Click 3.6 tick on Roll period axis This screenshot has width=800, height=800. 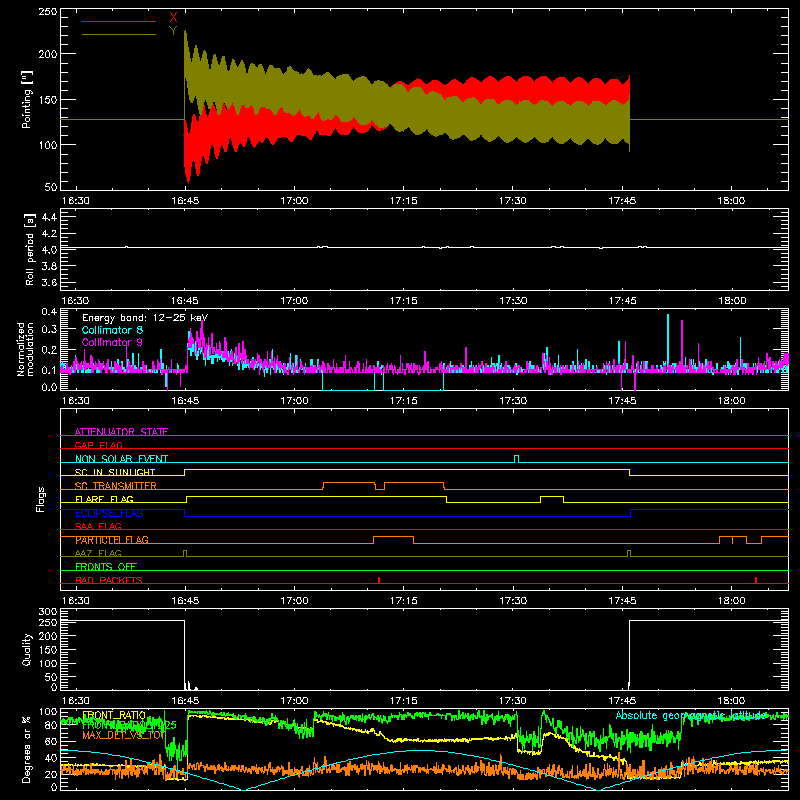(x=49, y=282)
